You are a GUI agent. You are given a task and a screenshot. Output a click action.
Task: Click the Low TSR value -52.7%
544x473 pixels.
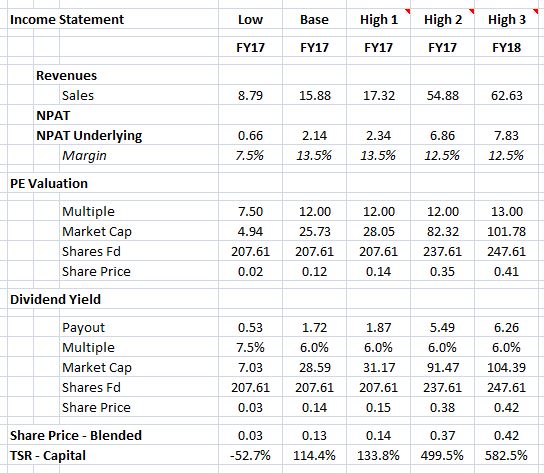coord(250,455)
